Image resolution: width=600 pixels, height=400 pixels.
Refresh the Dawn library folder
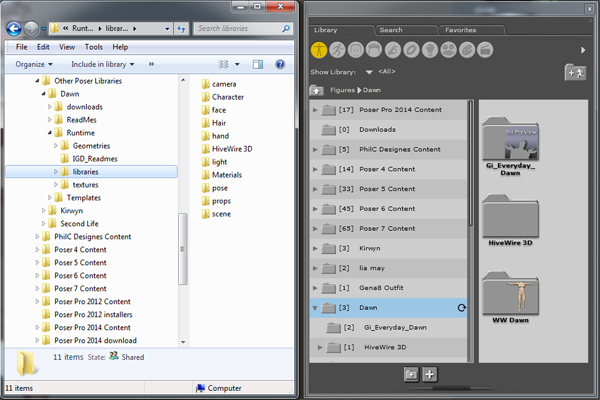coord(461,308)
